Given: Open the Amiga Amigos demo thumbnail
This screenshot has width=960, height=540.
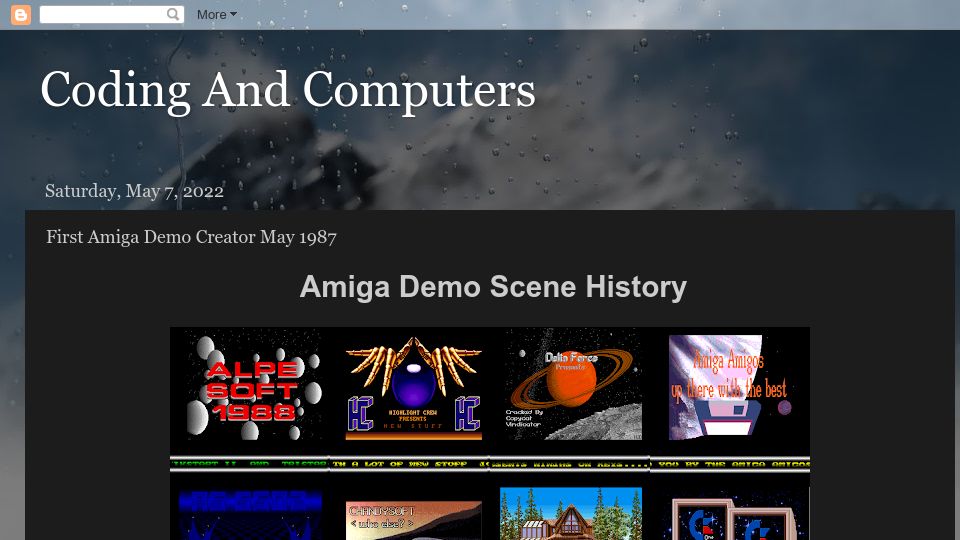Looking at the screenshot, I should 730,387.
